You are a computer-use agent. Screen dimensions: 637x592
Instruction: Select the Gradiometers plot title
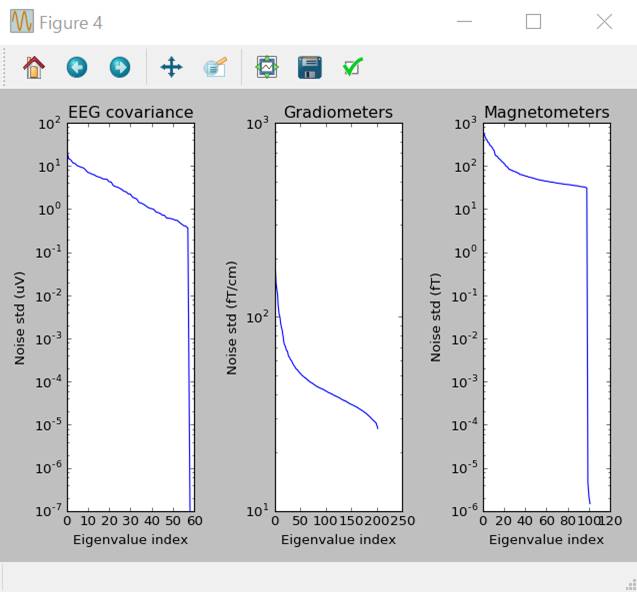pyautogui.click(x=338, y=112)
